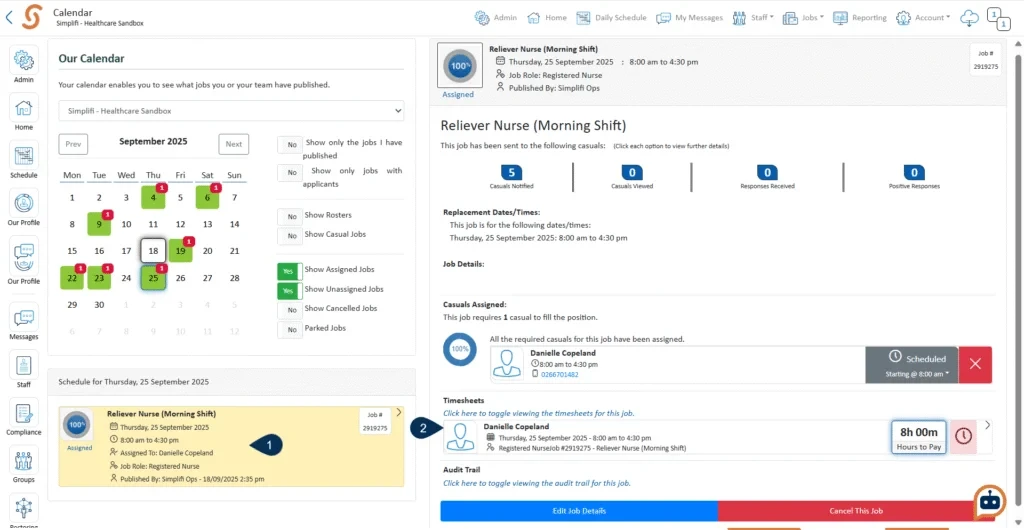
Task: Toggle Show Rosters switch
Action: (290, 217)
